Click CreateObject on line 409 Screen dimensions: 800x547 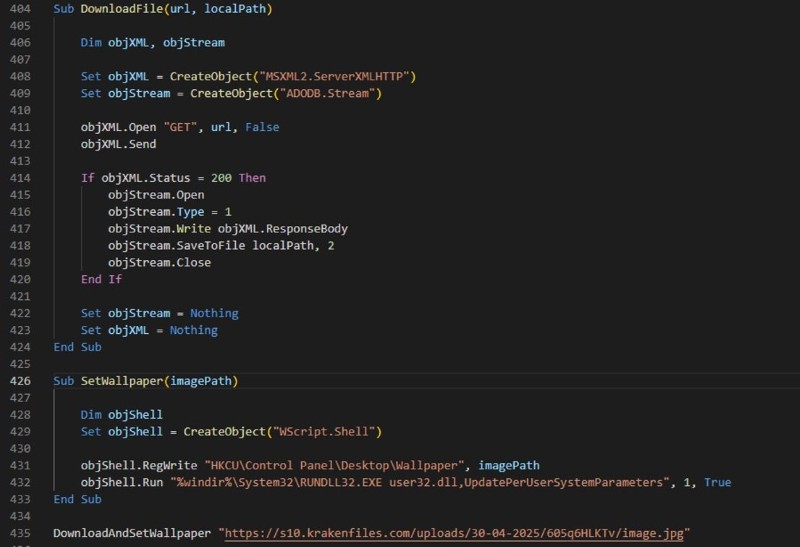coord(232,93)
